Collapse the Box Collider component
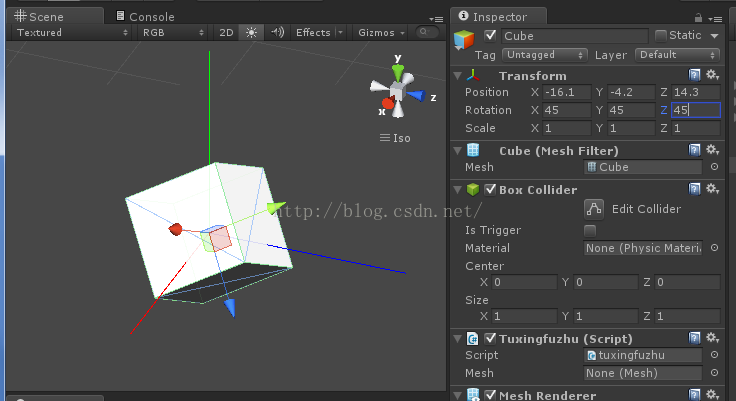736x401 pixels. tap(458, 190)
